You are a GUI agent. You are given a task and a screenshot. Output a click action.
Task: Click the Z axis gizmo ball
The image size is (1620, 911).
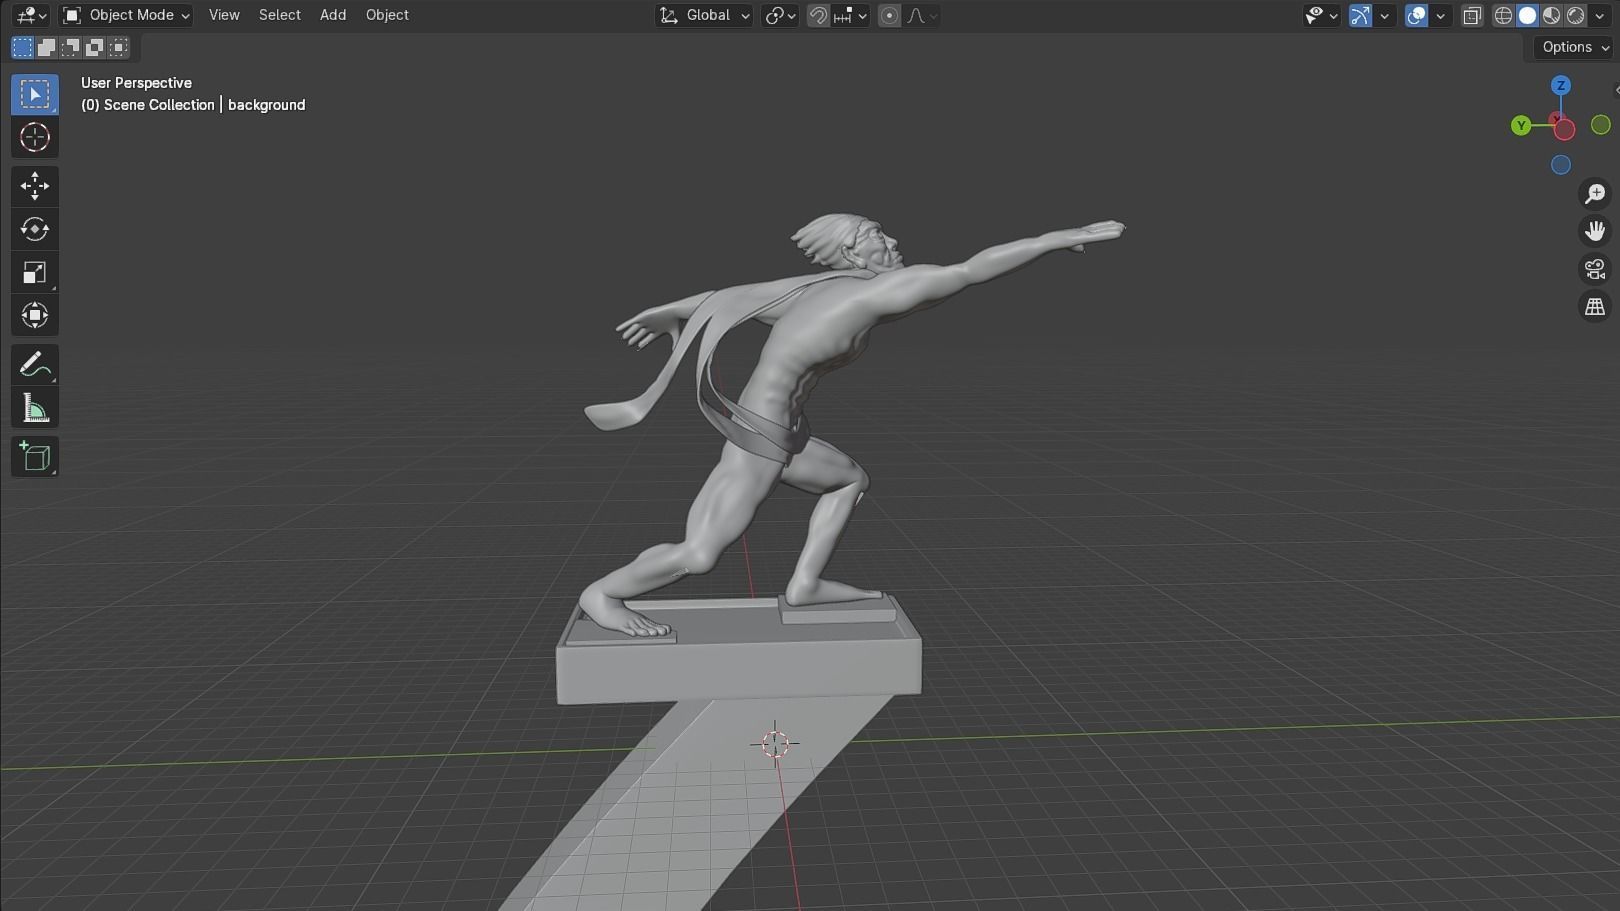click(x=1561, y=85)
